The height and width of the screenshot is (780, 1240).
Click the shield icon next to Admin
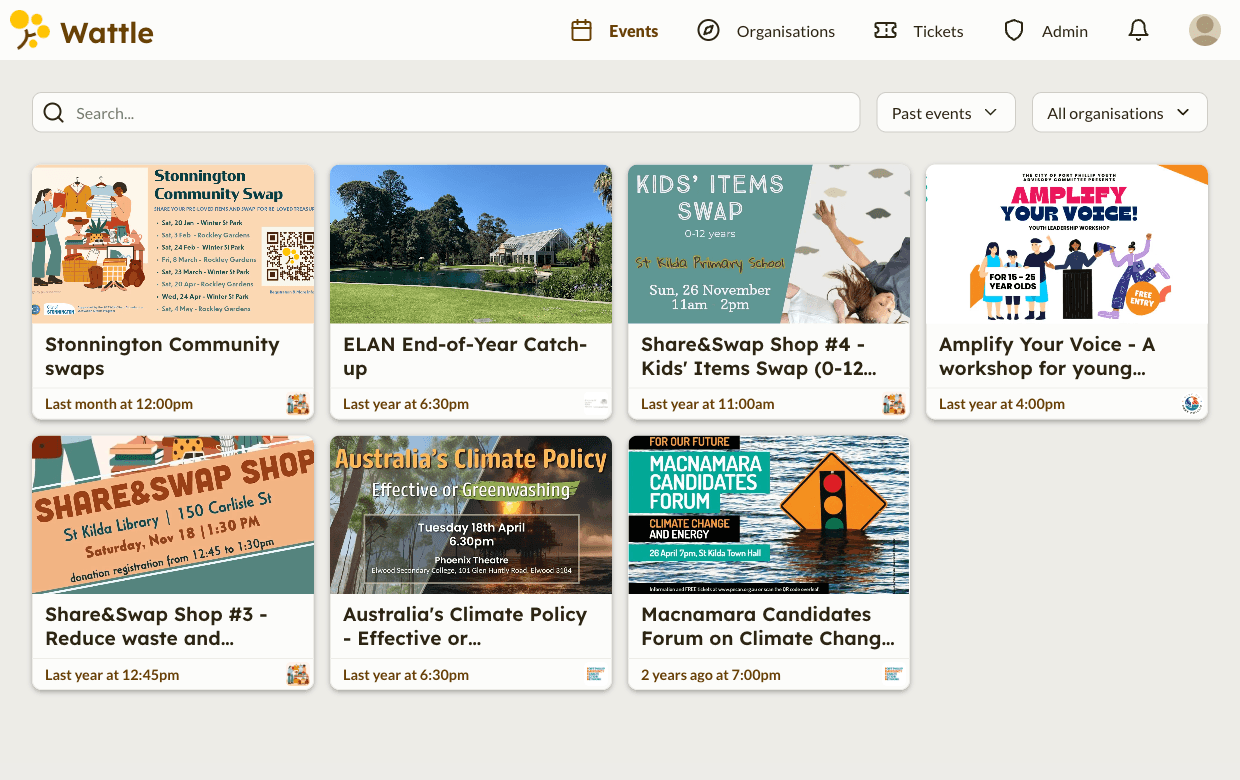coord(1015,31)
